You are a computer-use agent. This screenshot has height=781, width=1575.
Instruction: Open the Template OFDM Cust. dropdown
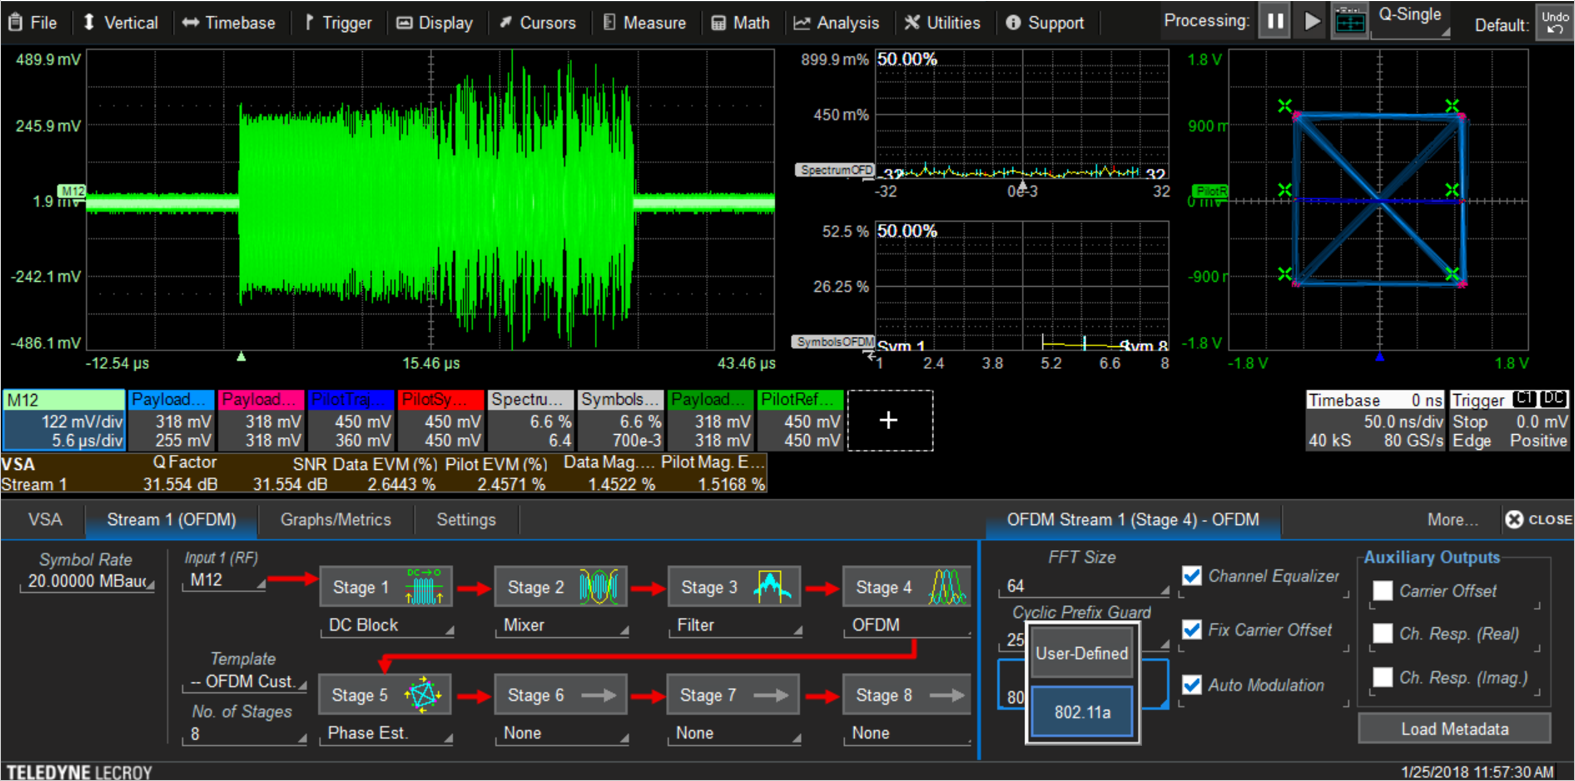(x=244, y=682)
